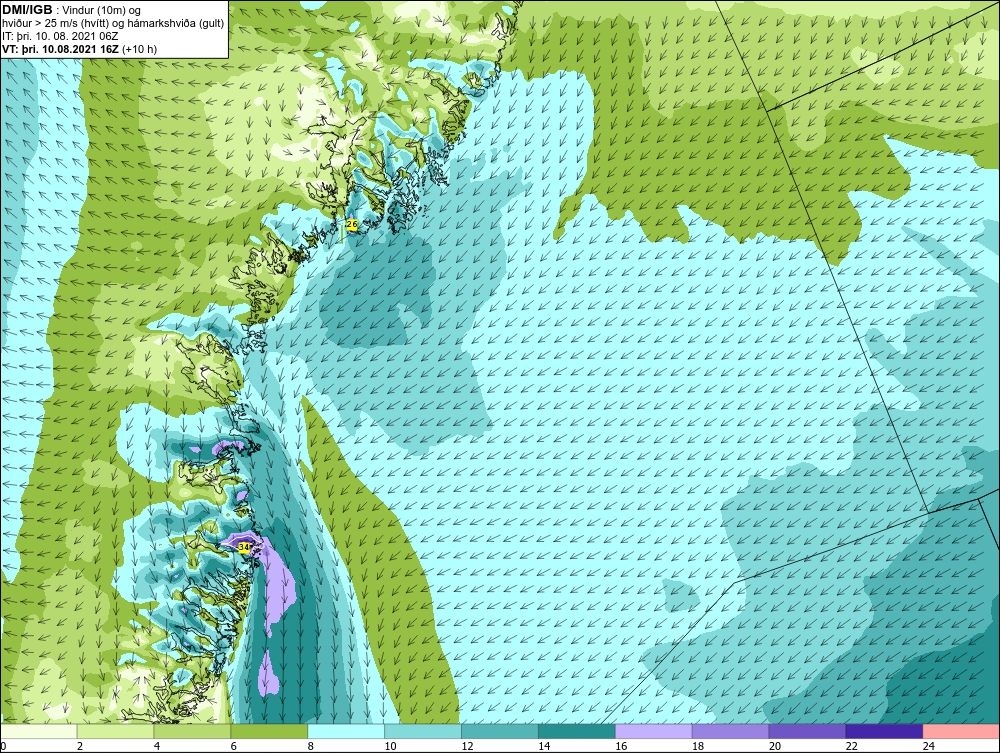Click the 16–18 m/s lavender legend swatch
The width and height of the screenshot is (1000, 753).
[x=654, y=731]
